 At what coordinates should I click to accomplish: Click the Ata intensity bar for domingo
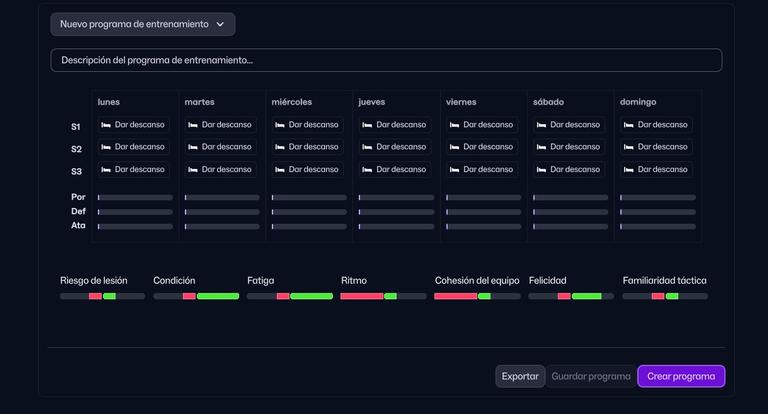[658, 227]
